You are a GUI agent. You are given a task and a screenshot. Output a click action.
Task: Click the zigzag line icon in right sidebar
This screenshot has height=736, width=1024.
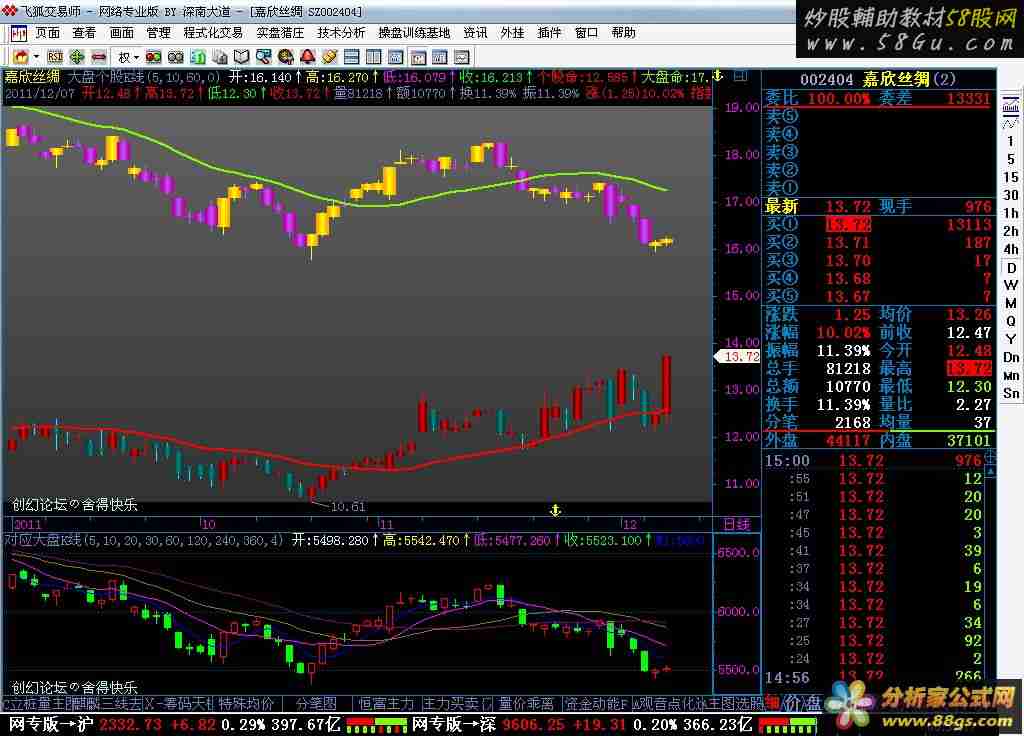(1011, 123)
